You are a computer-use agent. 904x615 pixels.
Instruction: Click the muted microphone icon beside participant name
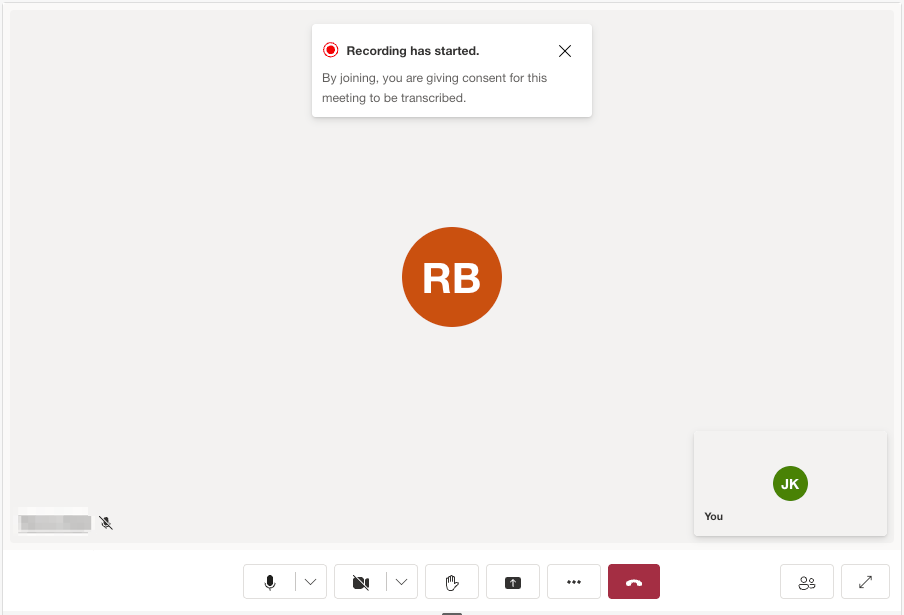106,523
